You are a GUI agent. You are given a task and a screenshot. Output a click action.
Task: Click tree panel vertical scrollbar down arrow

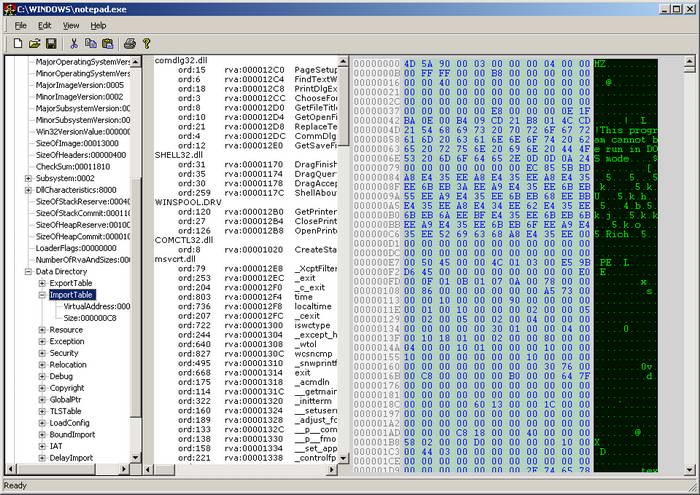coord(136,458)
